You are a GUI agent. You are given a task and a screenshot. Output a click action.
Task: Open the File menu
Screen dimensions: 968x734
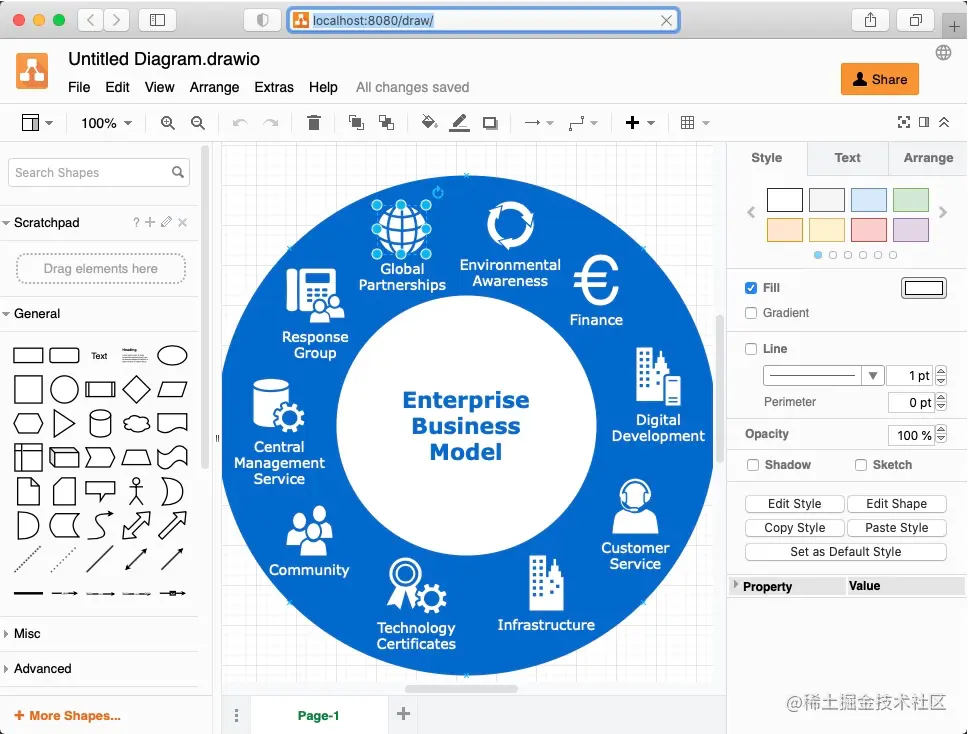tap(79, 87)
